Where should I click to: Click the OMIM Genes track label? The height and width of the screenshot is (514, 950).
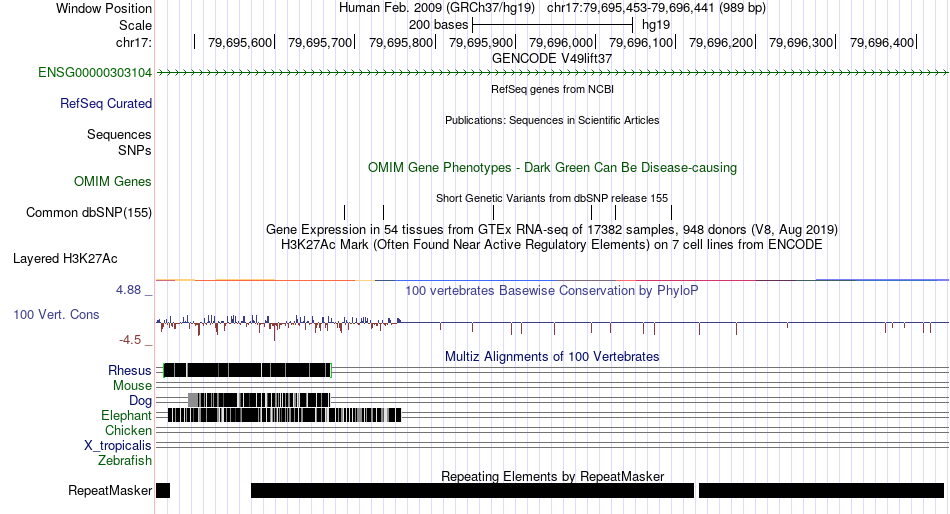click(113, 181)
